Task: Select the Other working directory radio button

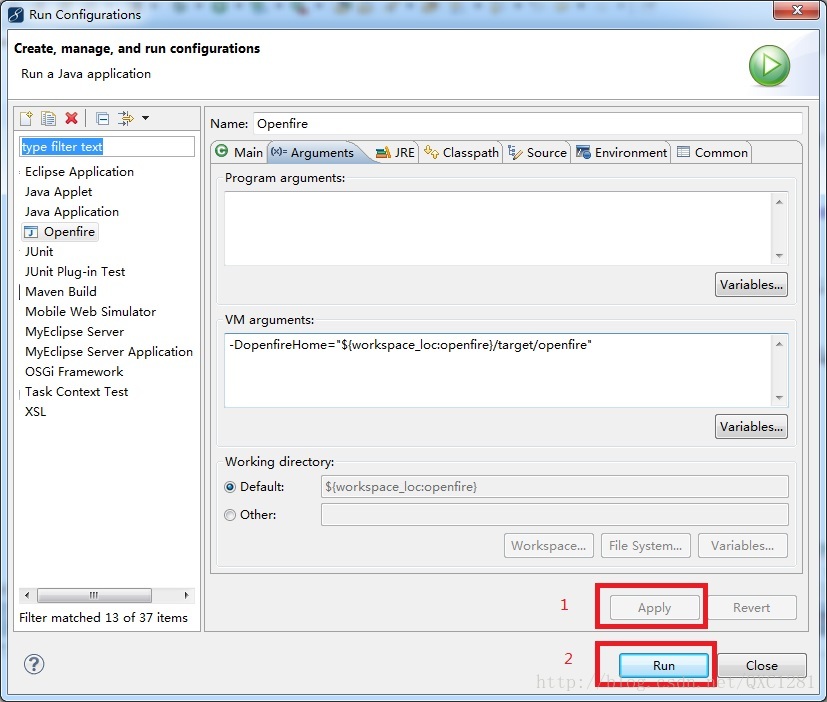Action: pos(230,515)
